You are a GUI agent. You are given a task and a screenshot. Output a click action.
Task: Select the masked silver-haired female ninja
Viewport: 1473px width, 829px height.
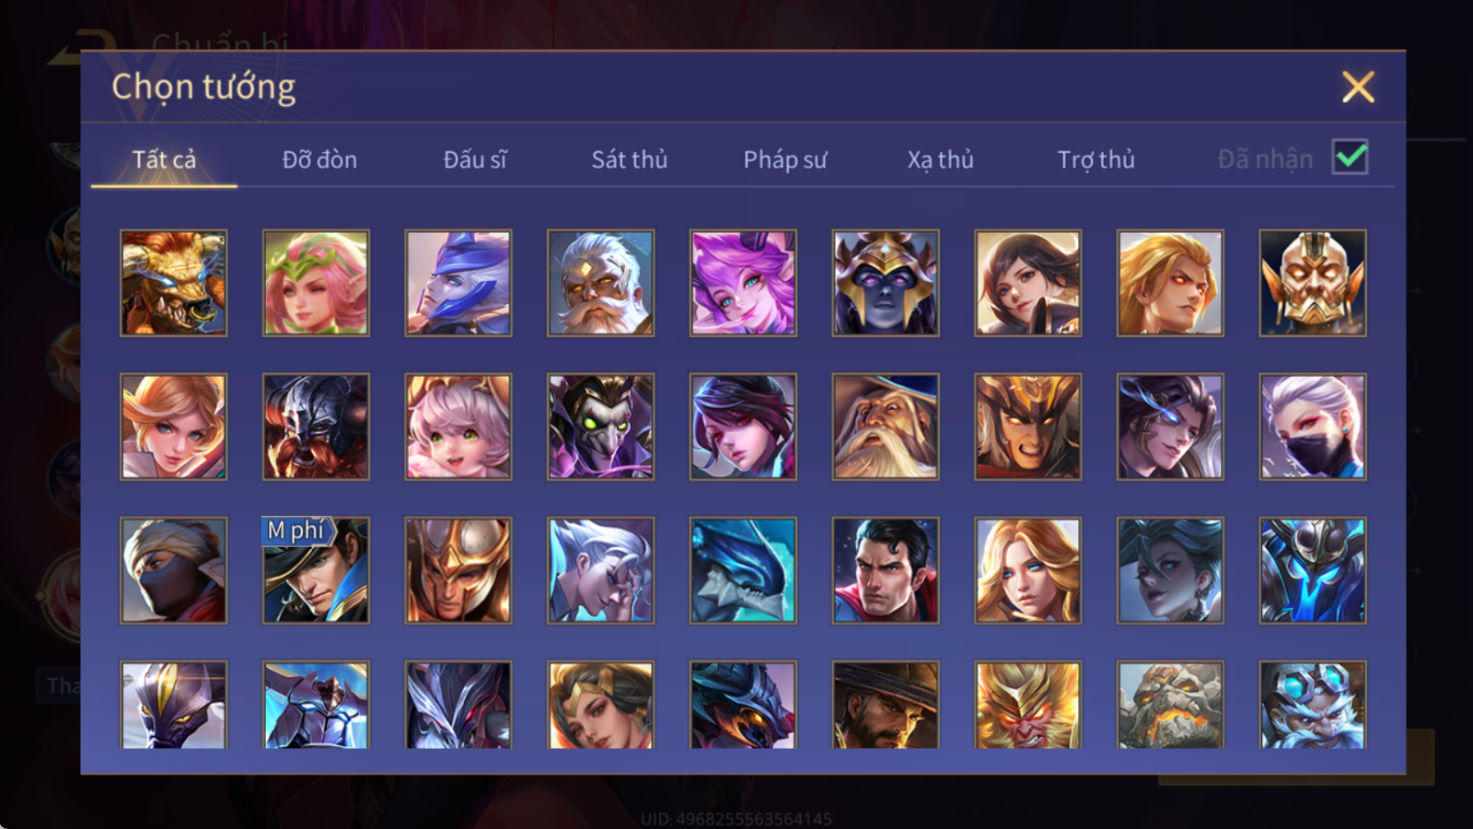pos(1313,427)
